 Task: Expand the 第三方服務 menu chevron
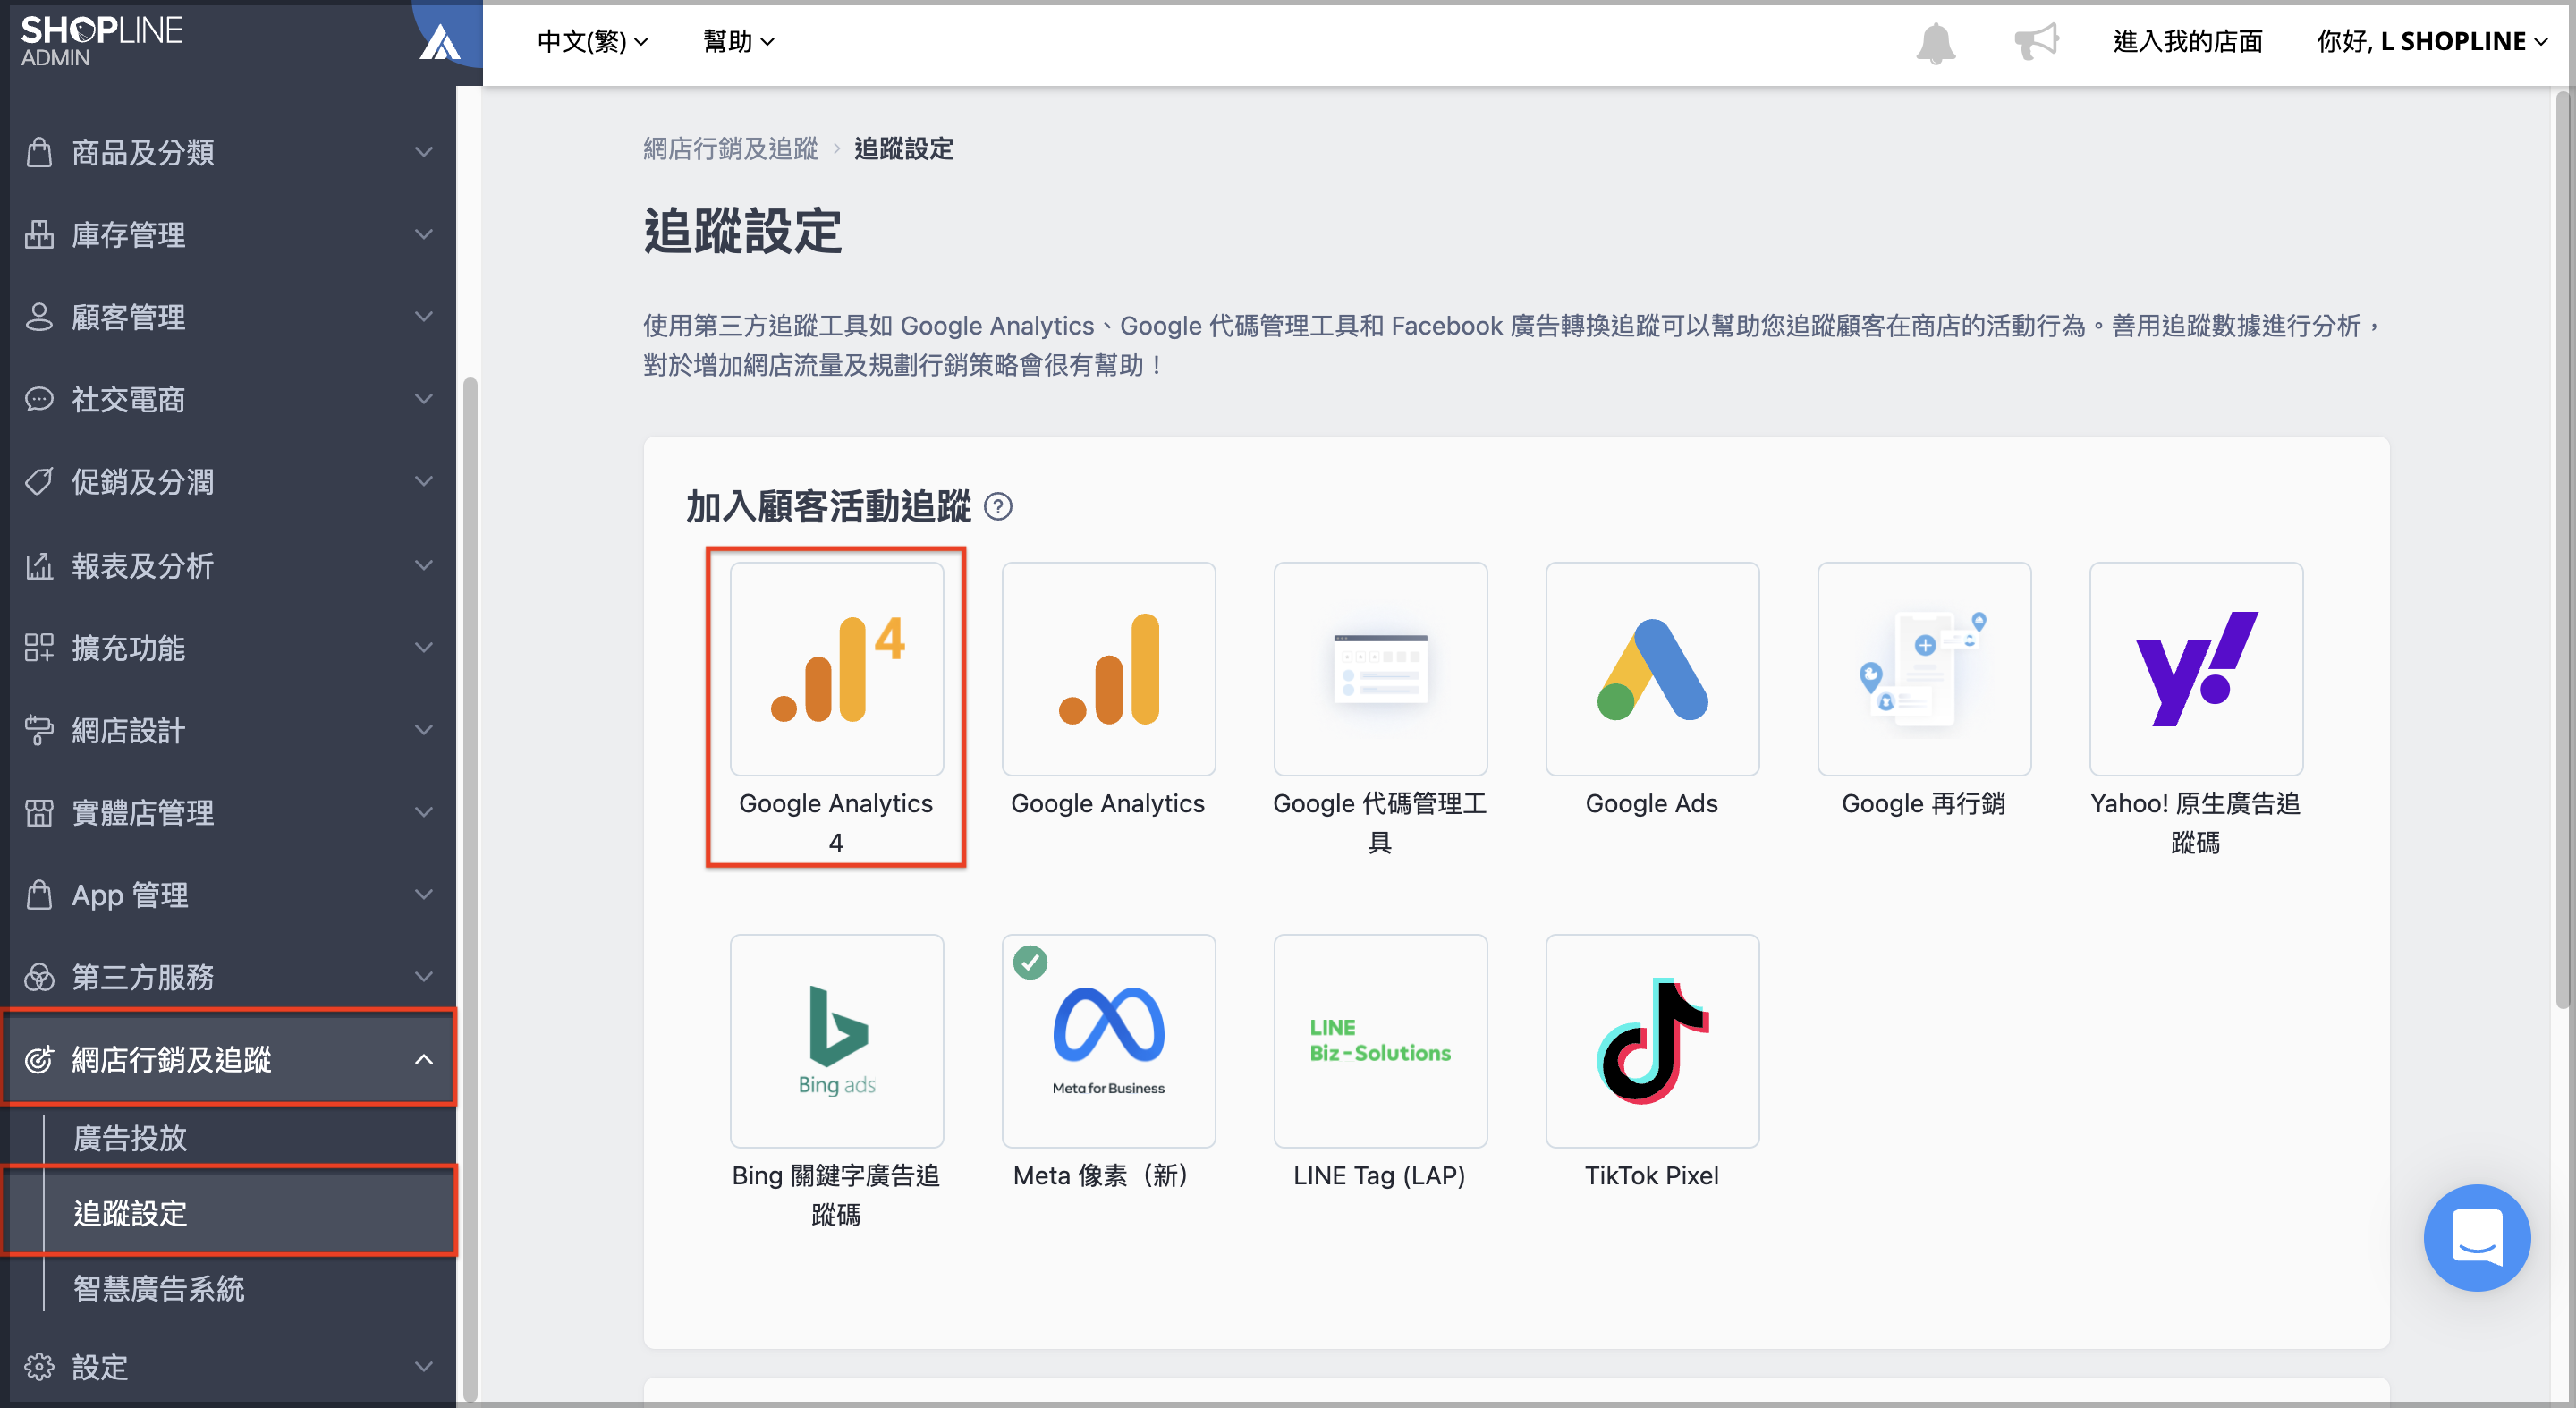tap(424, 976)
